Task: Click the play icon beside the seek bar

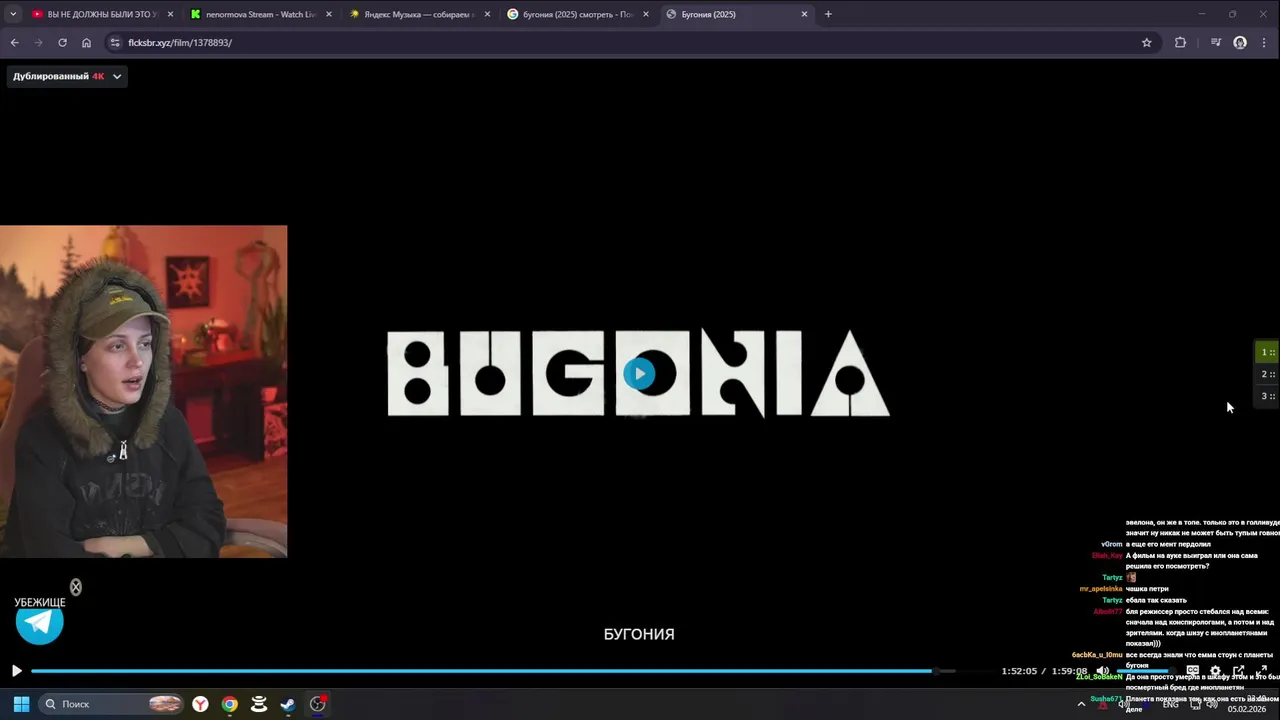Action: click(16, 671)
